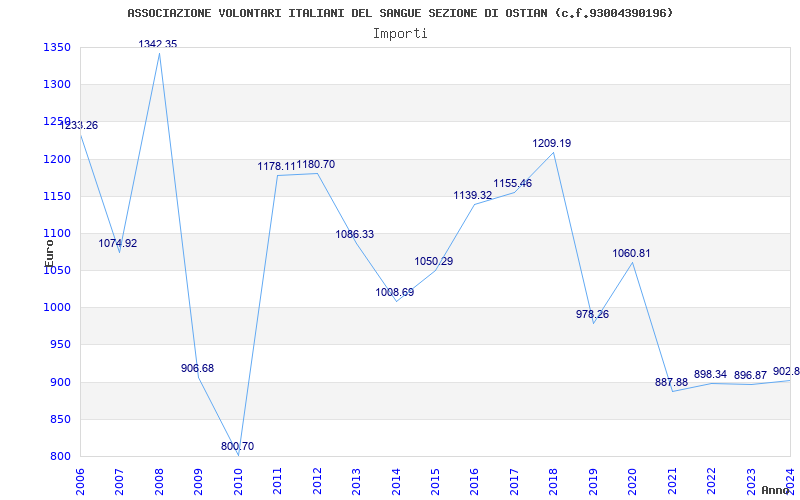Screen dimensions: 800x500
Task: Click the 898.34 data label
Action: (x=711, y=374)
